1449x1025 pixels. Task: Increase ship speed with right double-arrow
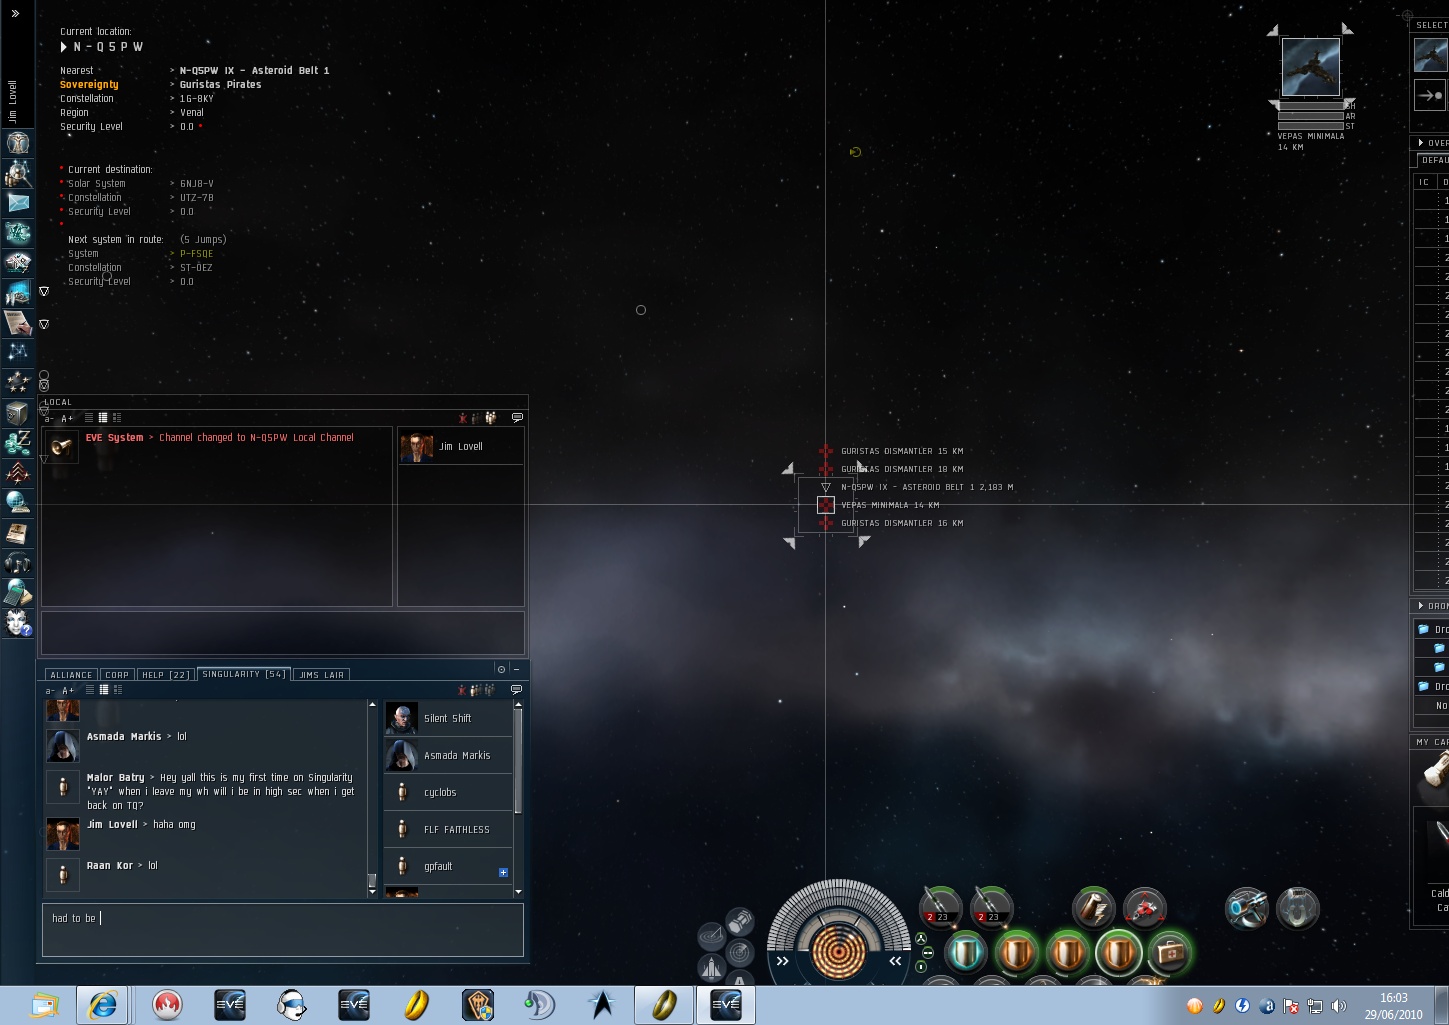895,961
